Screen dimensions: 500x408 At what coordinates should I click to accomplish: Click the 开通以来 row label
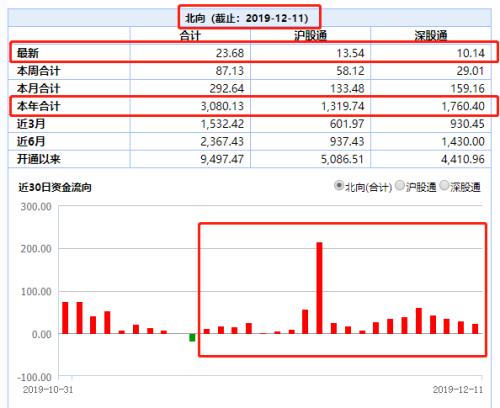tap(38, 159)
